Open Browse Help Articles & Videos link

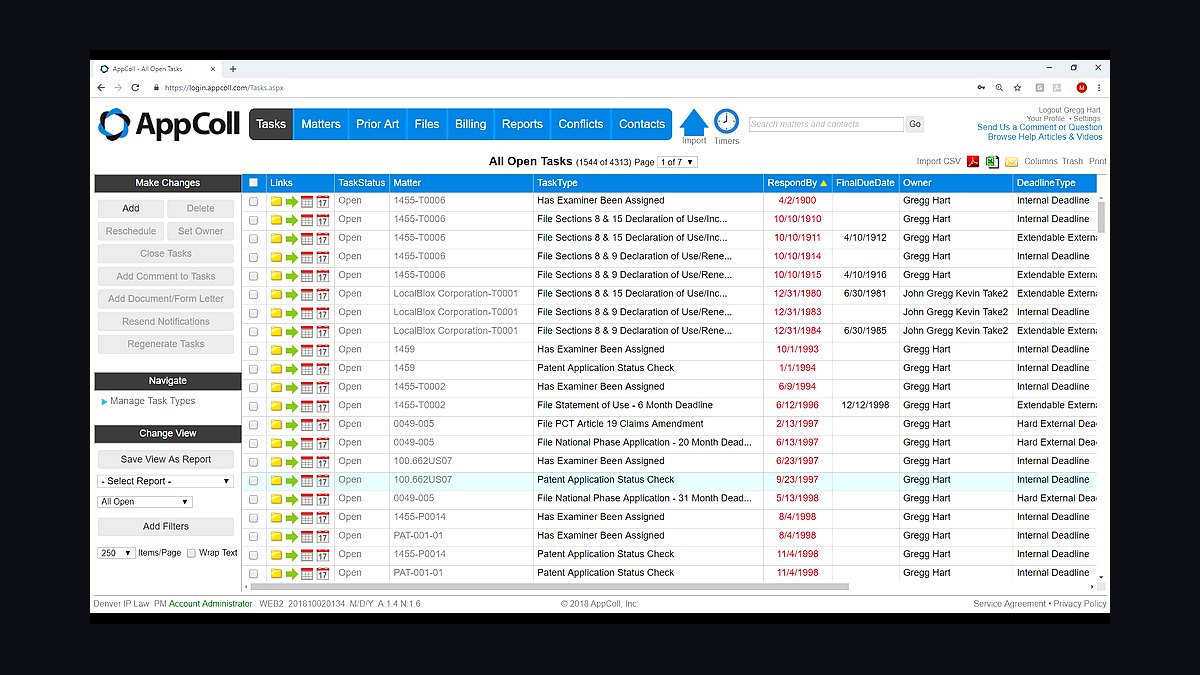(x=1045, y=137)
